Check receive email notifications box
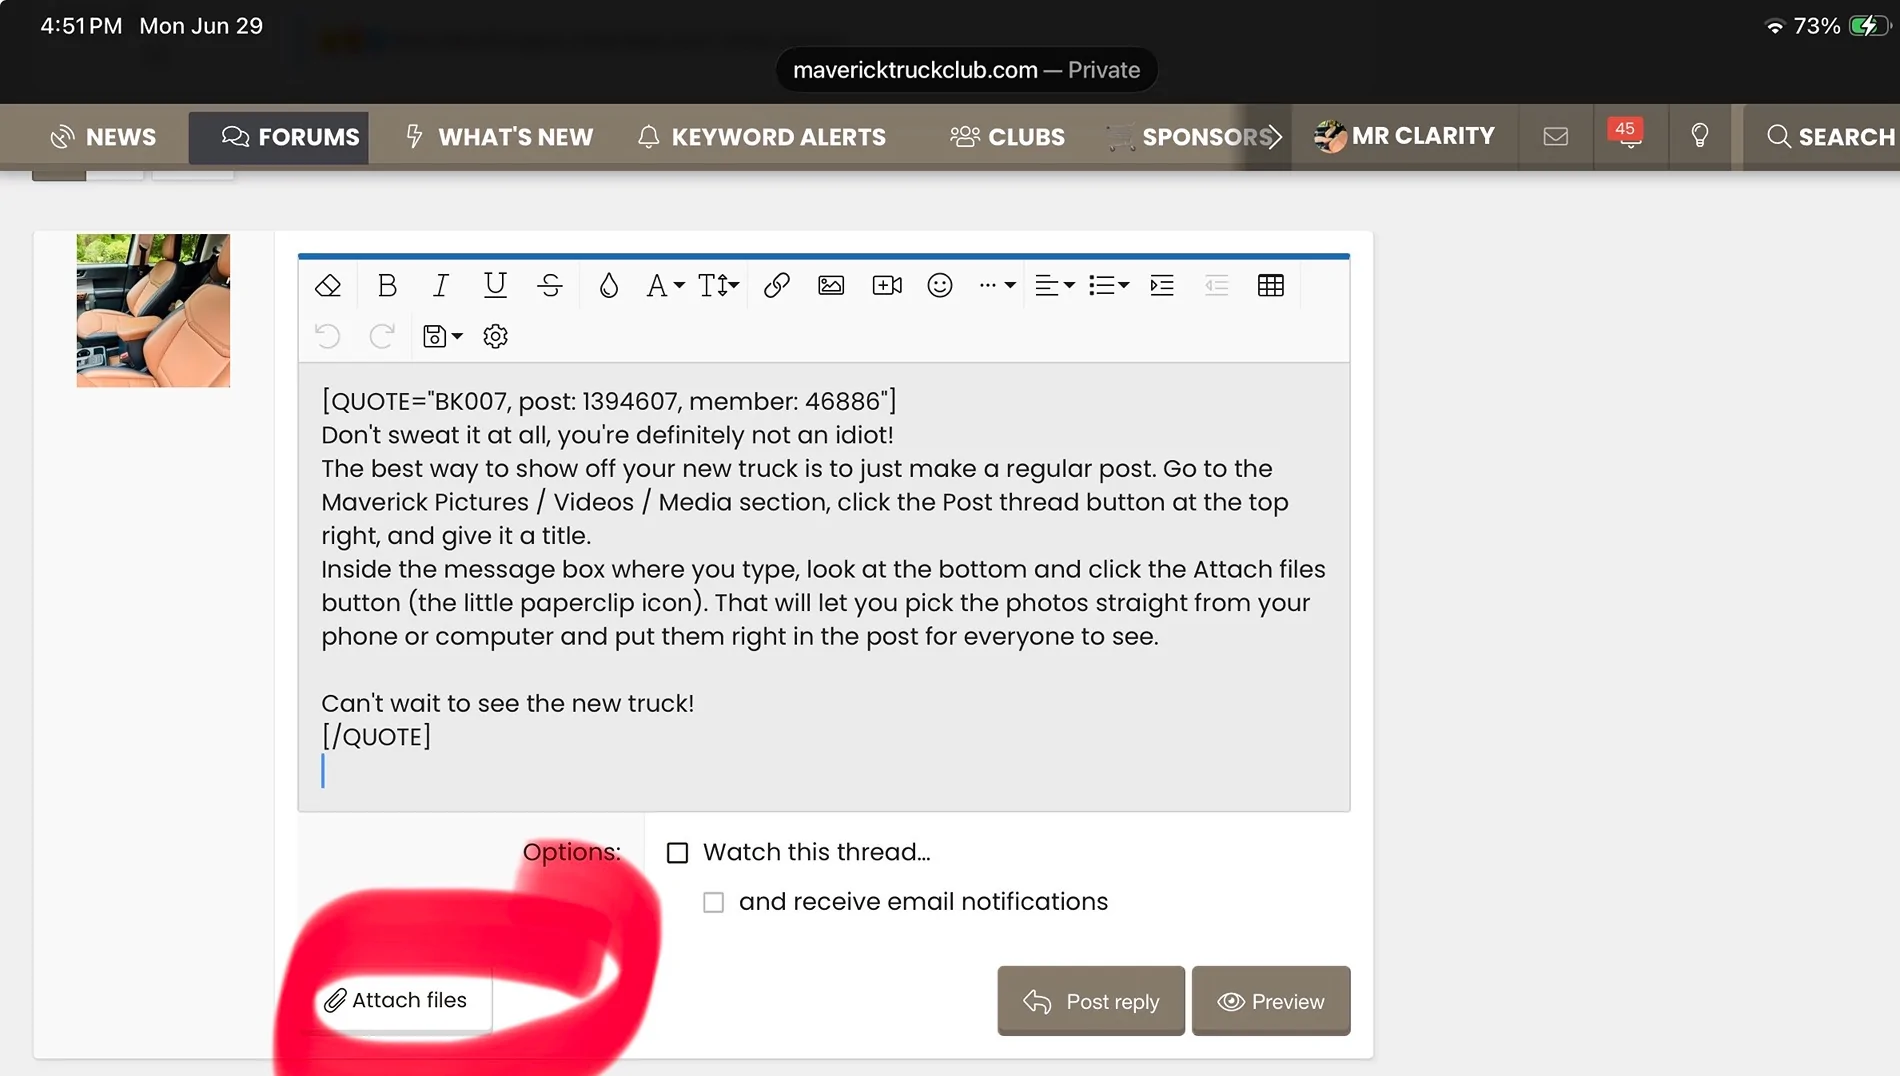Viewport: 1900px width, 1076px height. click(713, 903)
